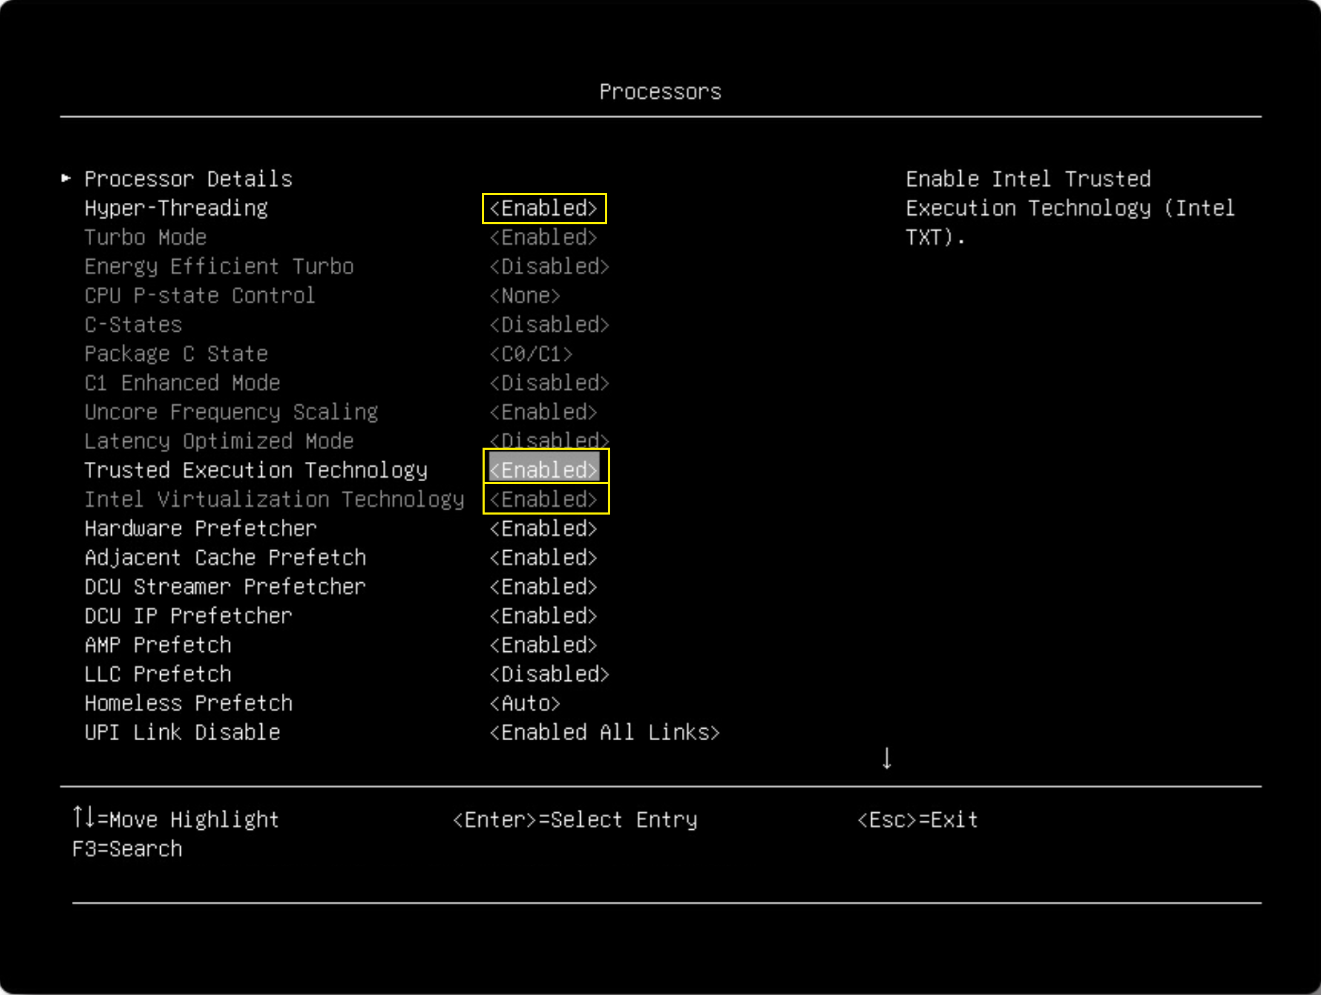This screenshot has height=995, width=1321.
Task: Select the DCU IP Prefetcher entry
Action: pyautogui.click(x=188, y=616)
